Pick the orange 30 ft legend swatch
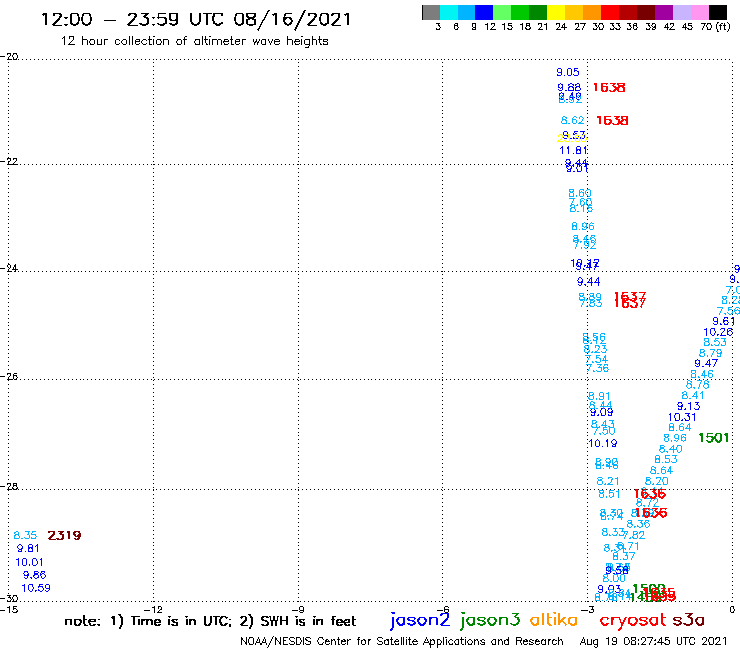This screenshot has height=650, width=740. coord(592,12)
